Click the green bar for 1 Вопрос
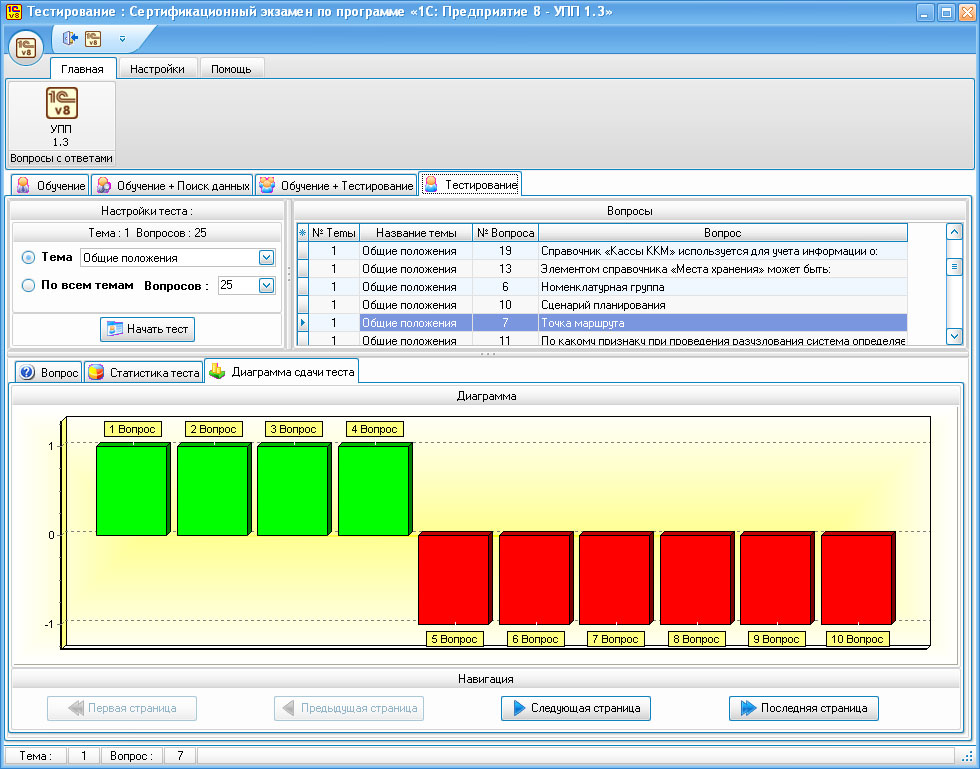 tap(130, 490)
